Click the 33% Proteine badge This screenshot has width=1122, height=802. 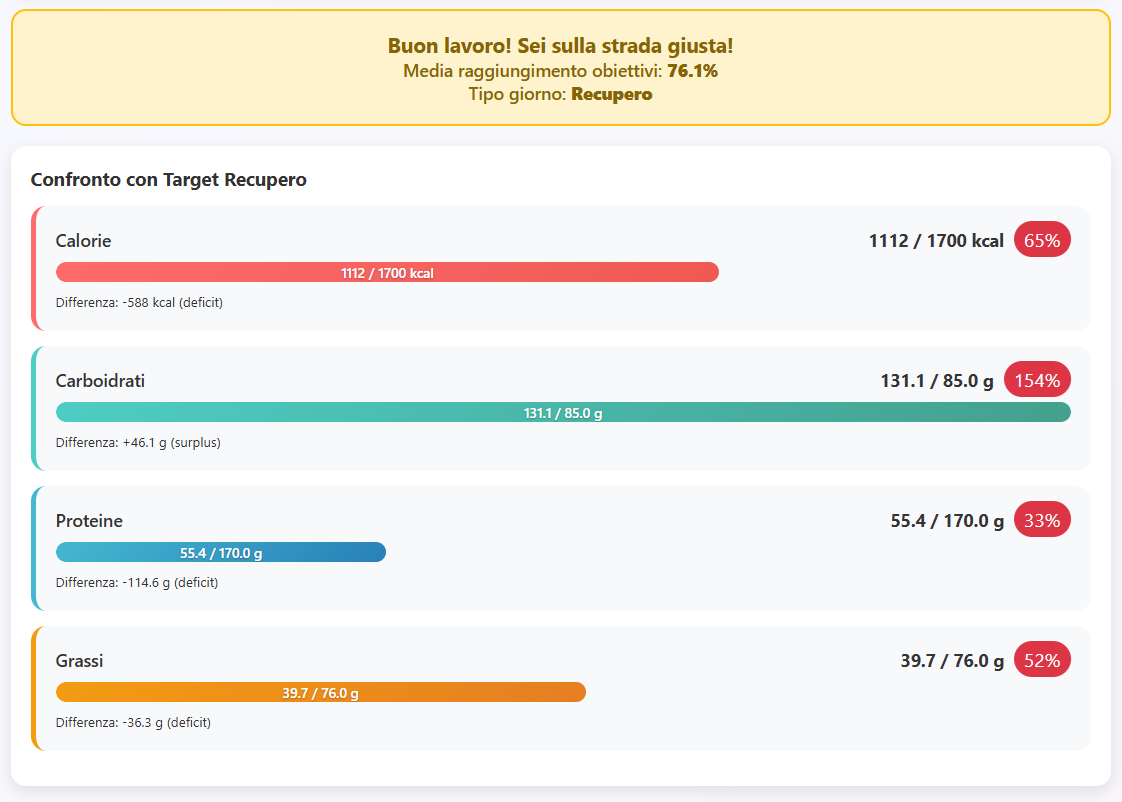pos(1042,520)
